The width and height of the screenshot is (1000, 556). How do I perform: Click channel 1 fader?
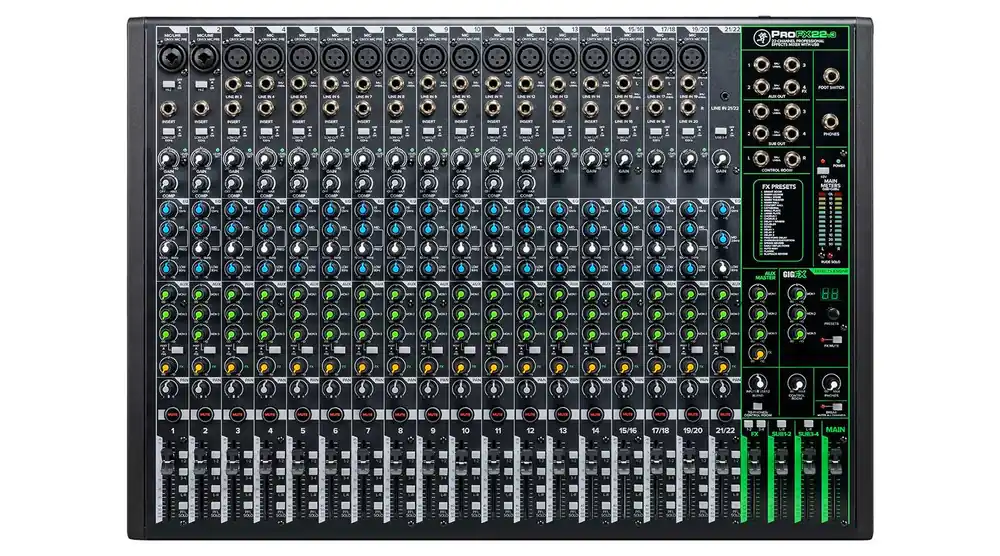(x=167, y=460)
